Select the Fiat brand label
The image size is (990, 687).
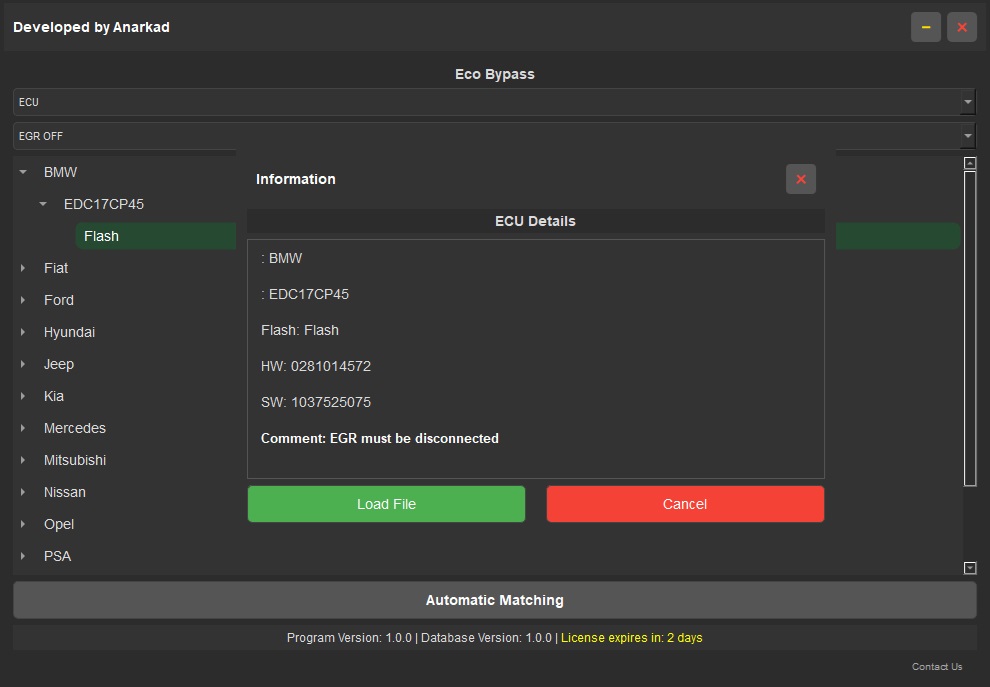coord(56,268)
